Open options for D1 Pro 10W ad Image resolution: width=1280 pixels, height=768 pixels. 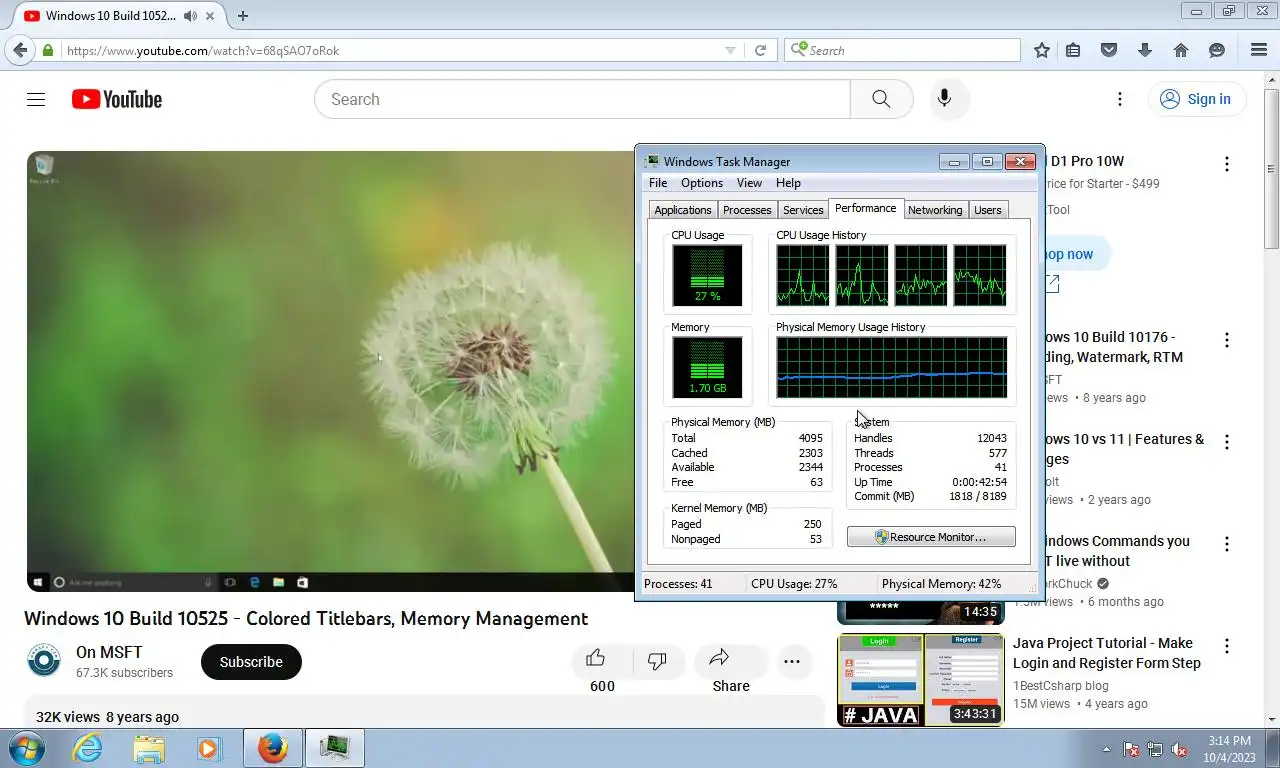click(x=1227, y=164)
